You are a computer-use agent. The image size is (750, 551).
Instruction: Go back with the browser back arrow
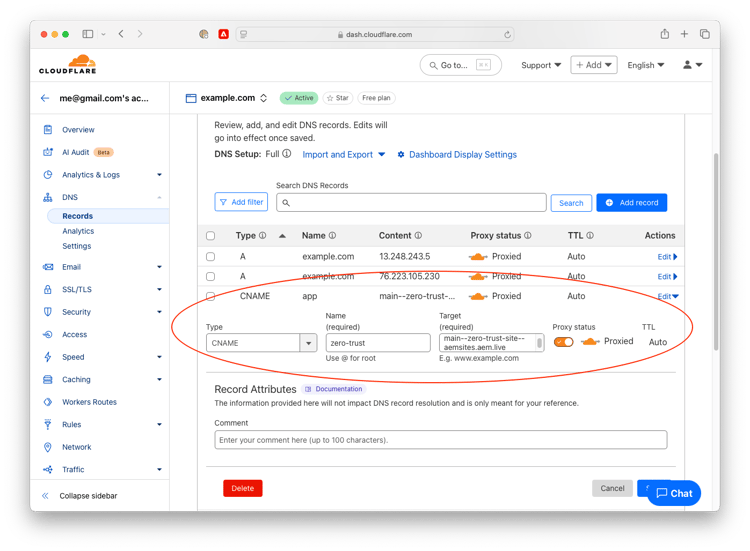pos(121,34)
